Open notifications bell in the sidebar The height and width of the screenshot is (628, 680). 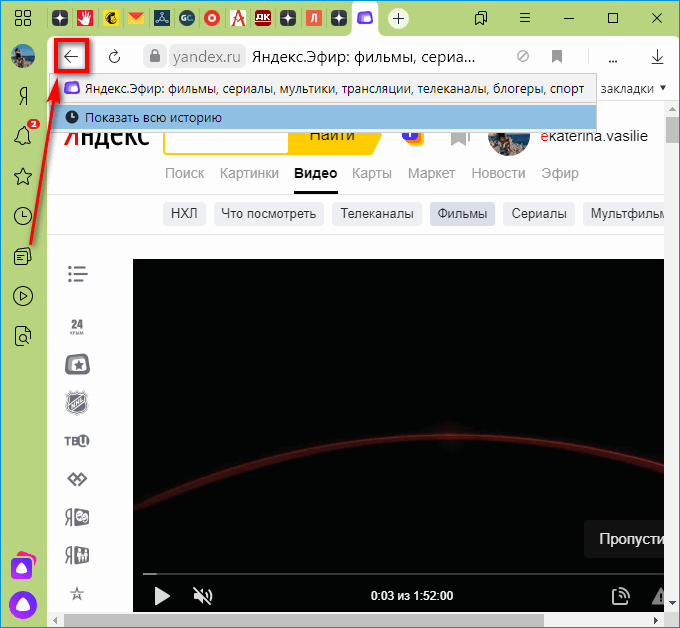[x=22, y=137]
